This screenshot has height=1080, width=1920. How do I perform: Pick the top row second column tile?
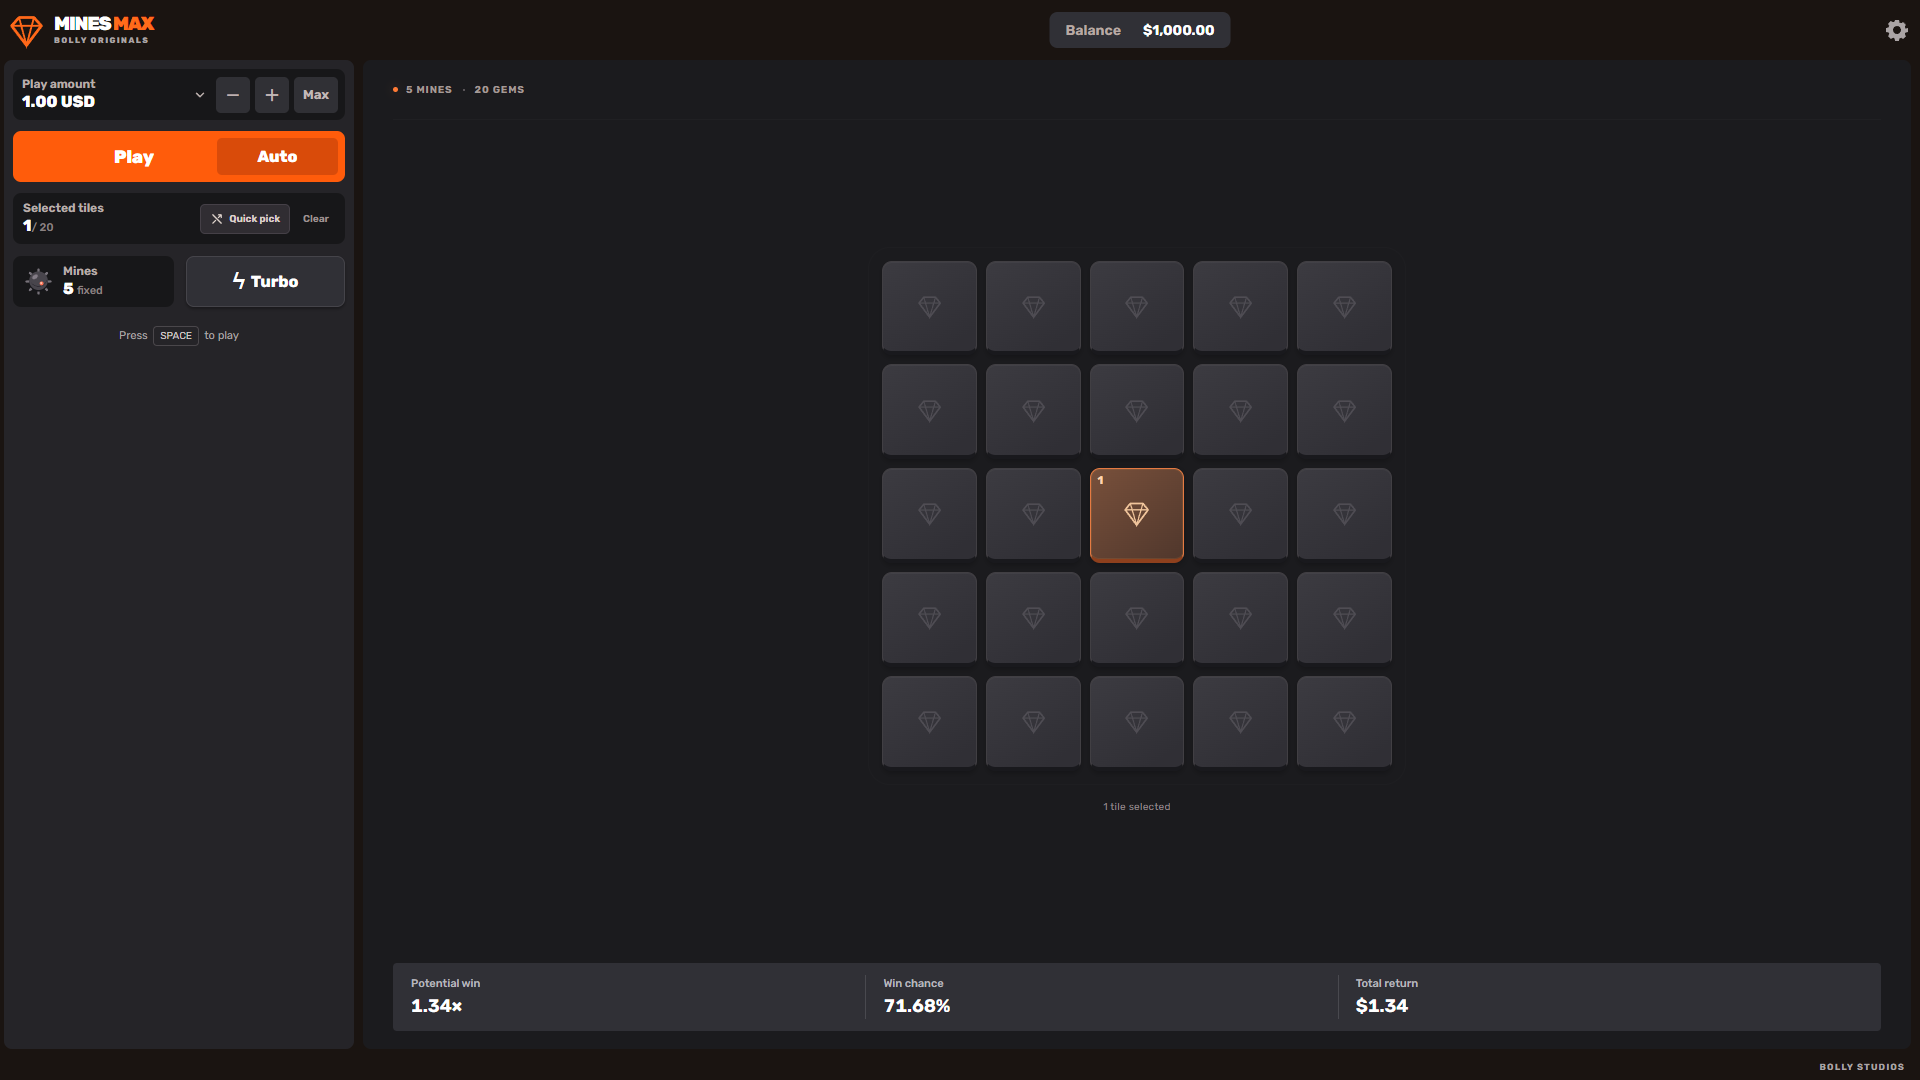pos(1033,306)
